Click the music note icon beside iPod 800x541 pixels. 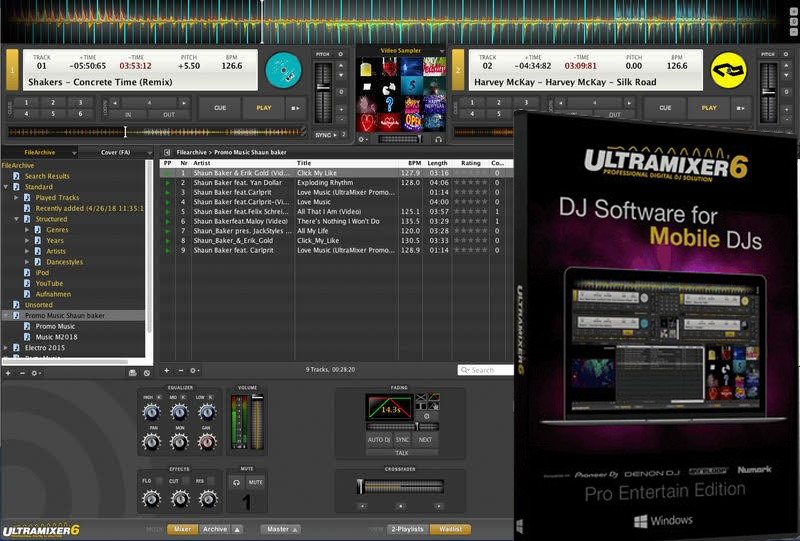tap(27, 273)
